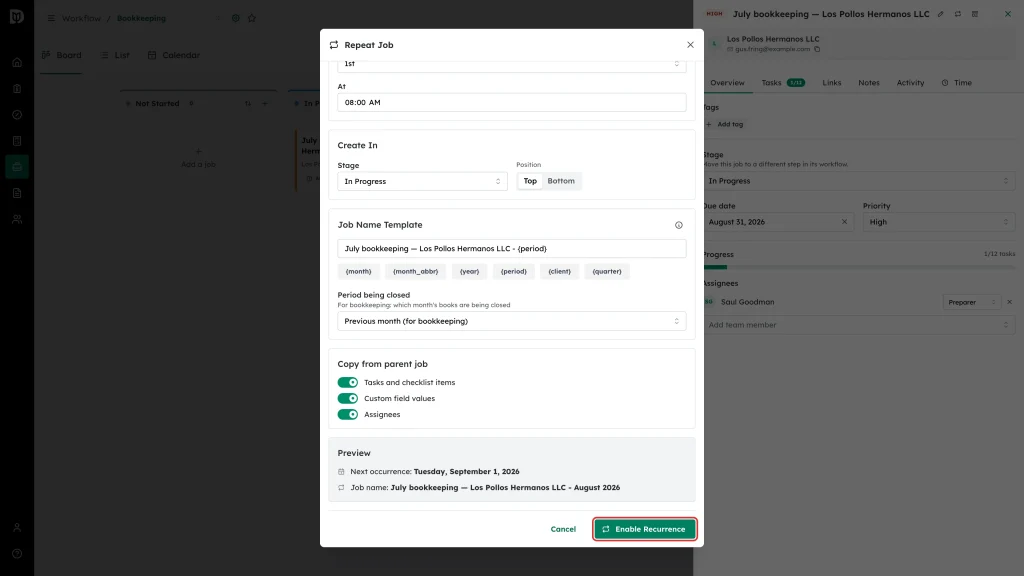The image size is (1024, 576).
Task: Open the 1st day dropdown
Action: 511,64
